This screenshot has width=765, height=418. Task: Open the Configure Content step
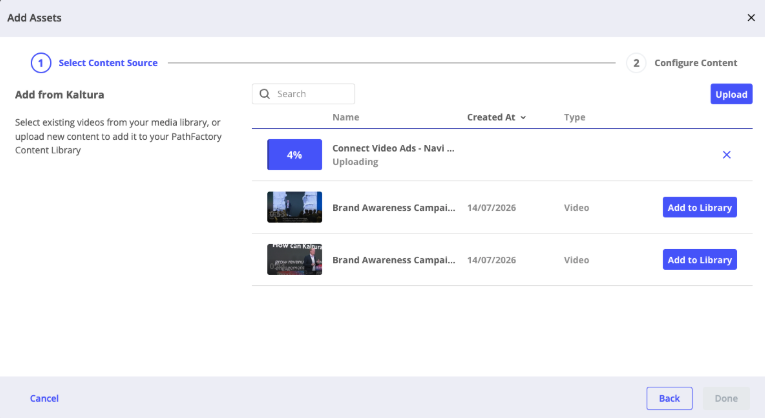click(695, 63)
